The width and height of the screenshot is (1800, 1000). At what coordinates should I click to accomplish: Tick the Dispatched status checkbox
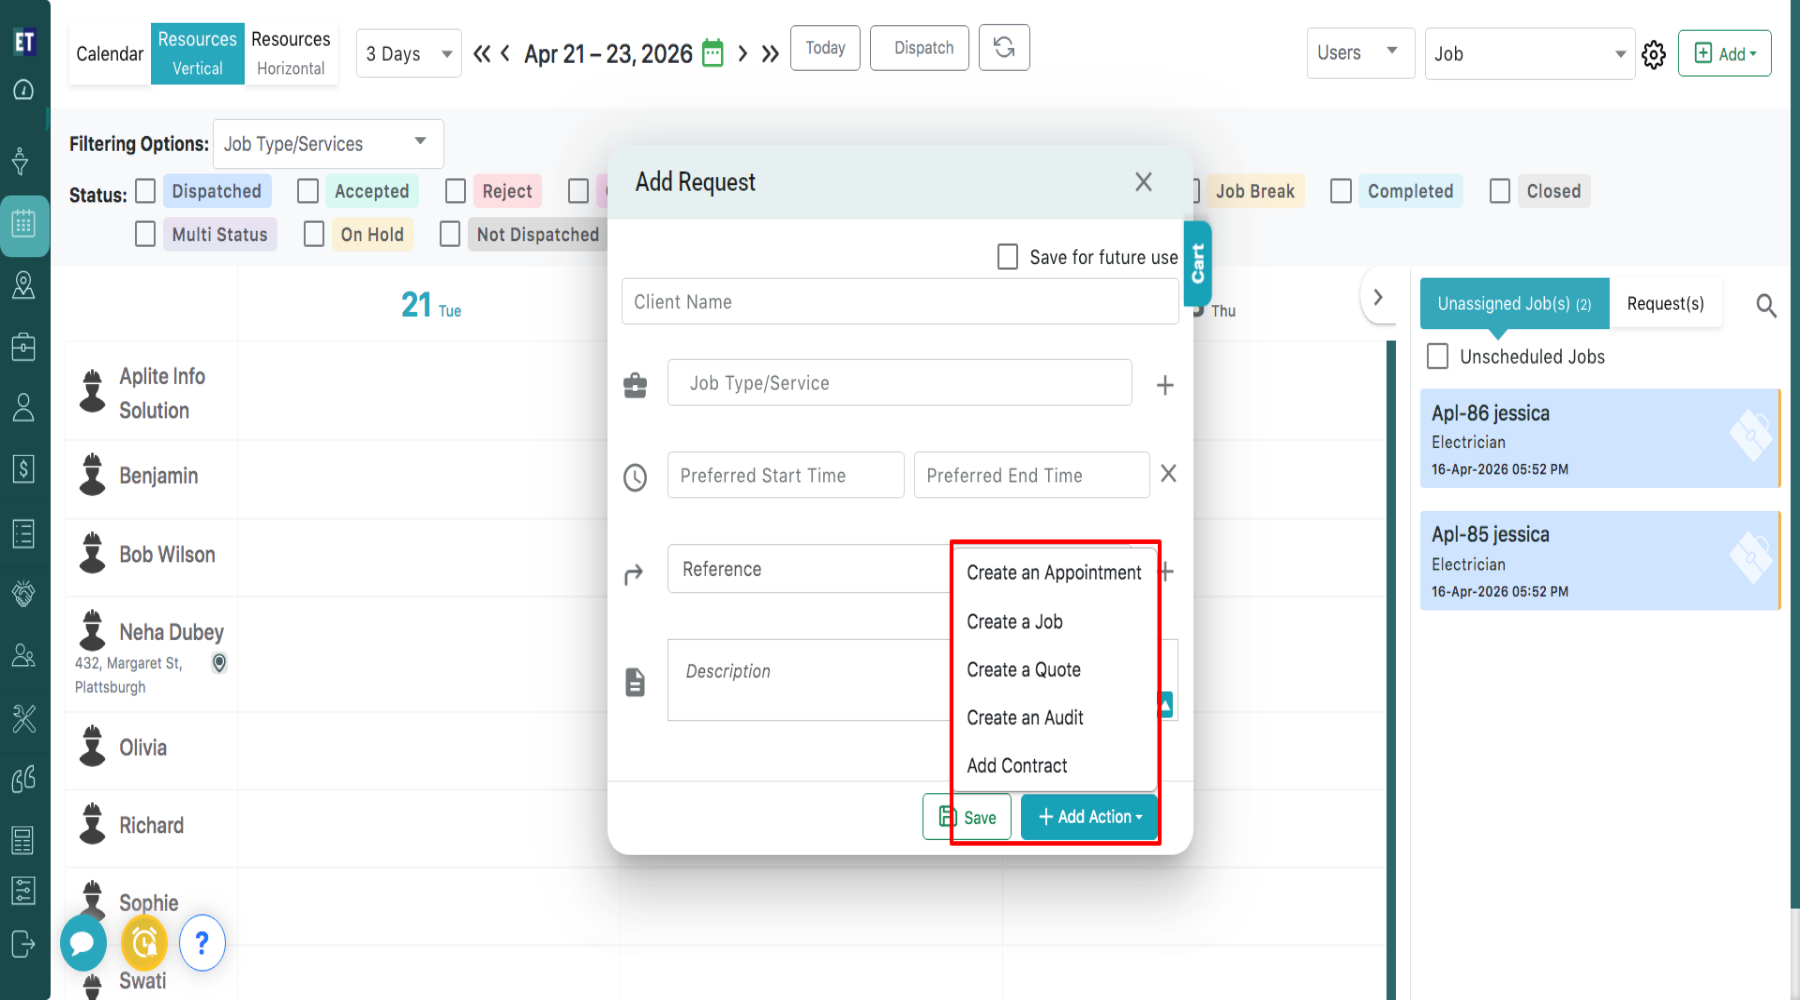(146, 191)
